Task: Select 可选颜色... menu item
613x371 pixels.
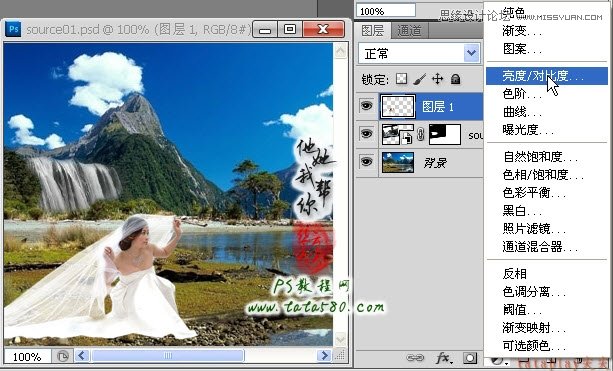Action: (x=546, y=346)
